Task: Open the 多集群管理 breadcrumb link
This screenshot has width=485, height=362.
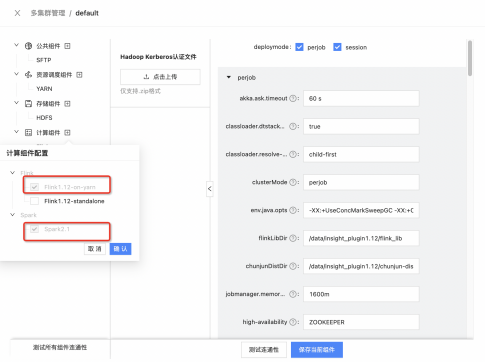Action: [48, 13]
